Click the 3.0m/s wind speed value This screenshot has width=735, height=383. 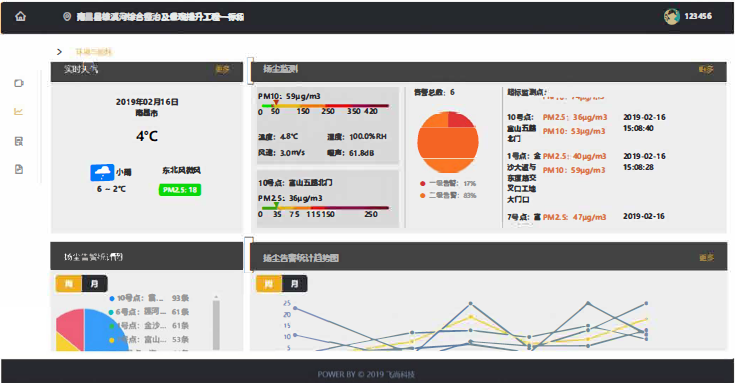coord(292,153)
